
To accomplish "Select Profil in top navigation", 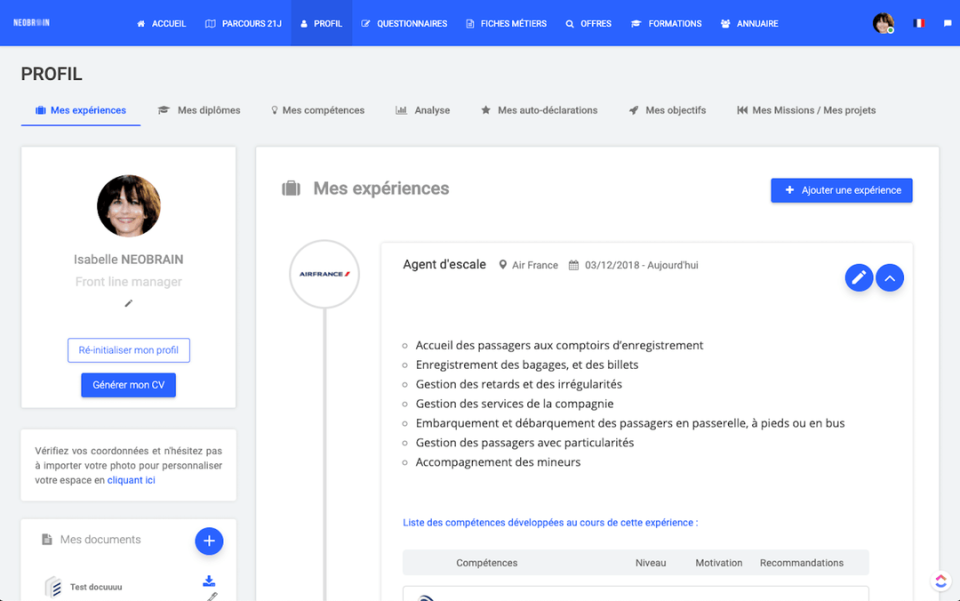I will tap(321, 23).
